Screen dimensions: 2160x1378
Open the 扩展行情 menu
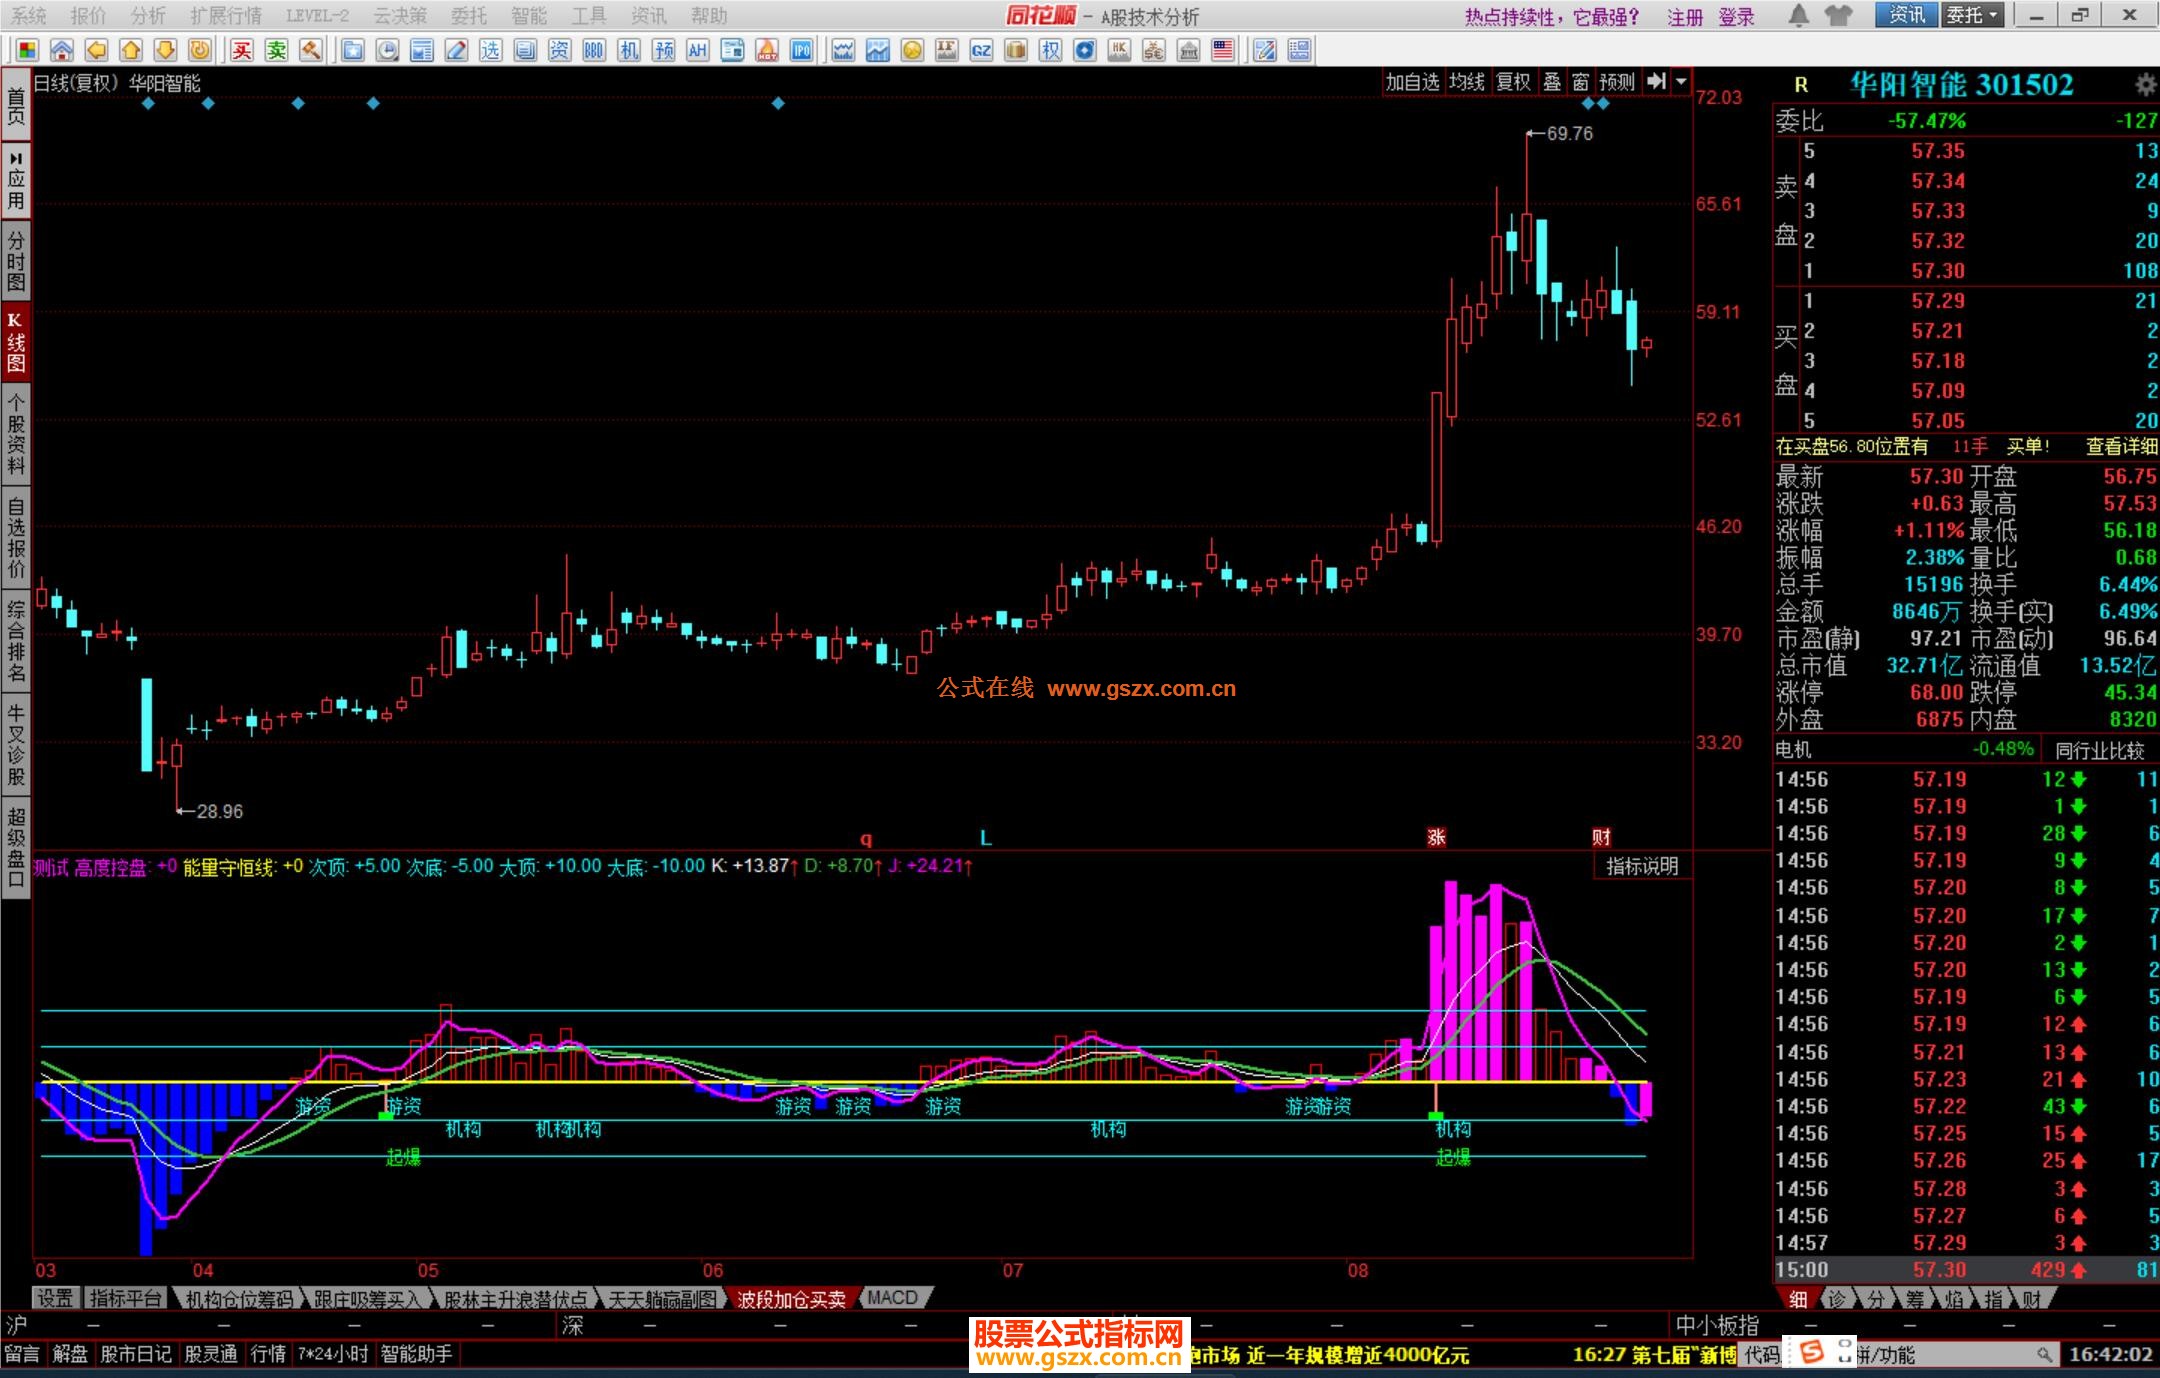[x=225, y=16]
